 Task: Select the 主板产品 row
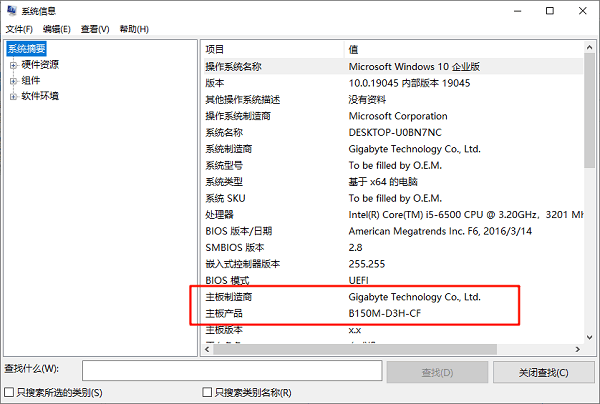(392, 313)
